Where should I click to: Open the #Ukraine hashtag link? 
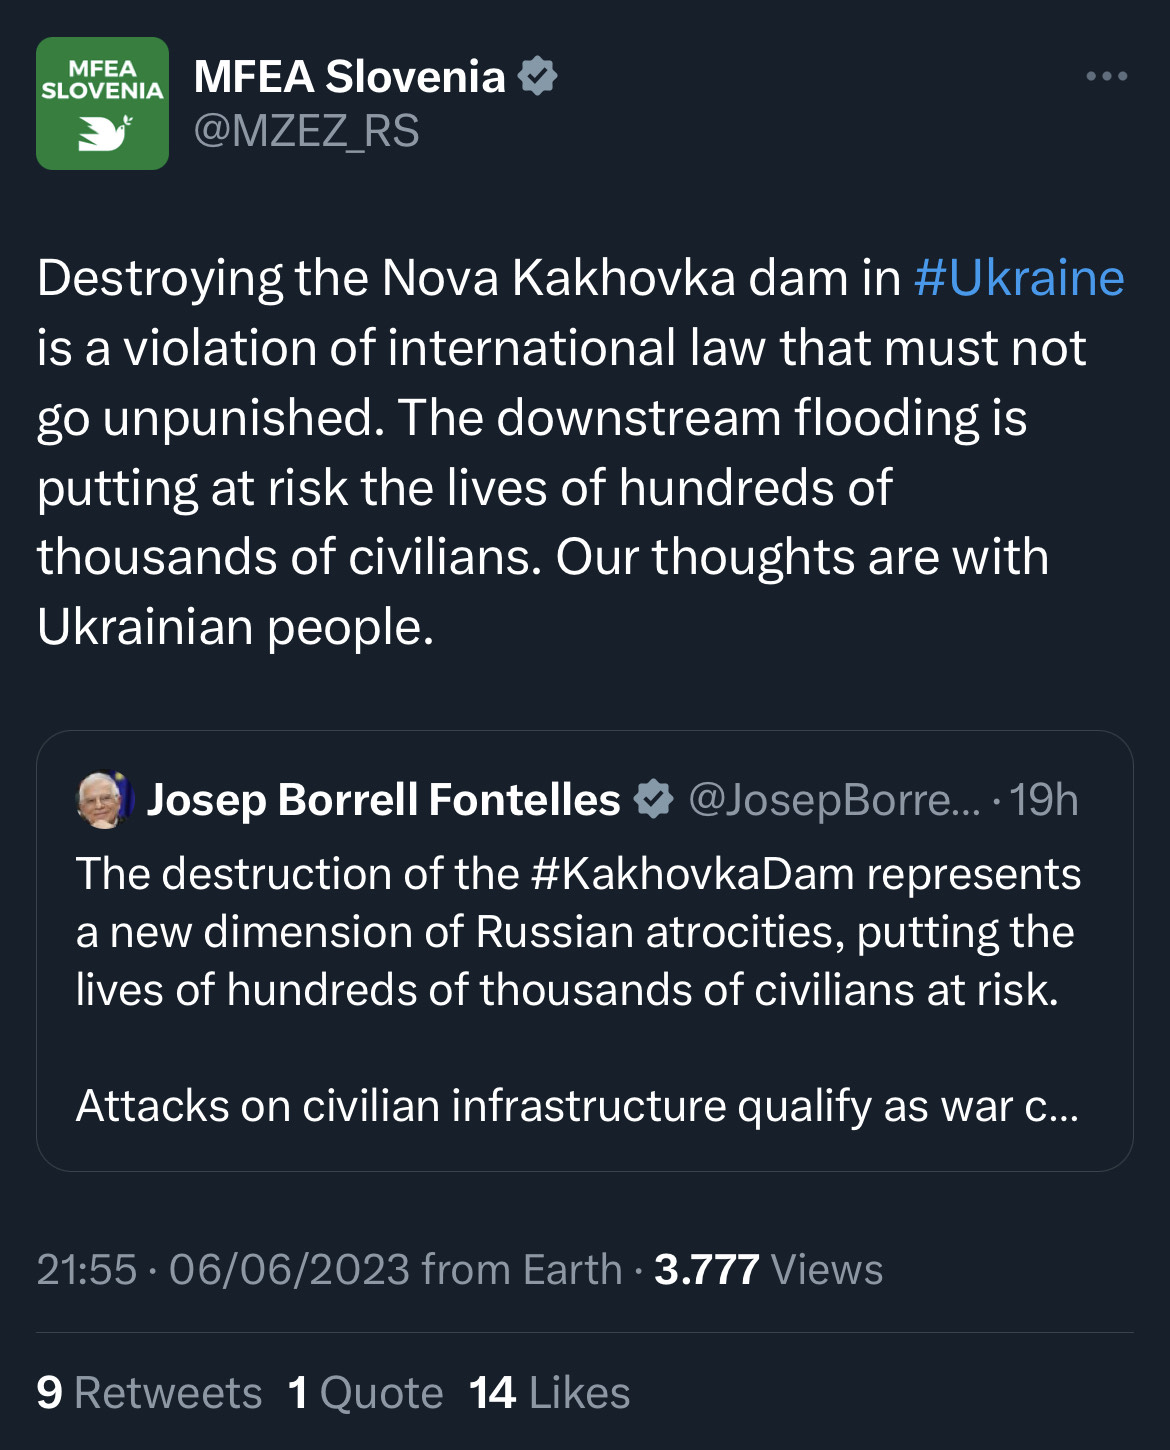(1019, 278)
